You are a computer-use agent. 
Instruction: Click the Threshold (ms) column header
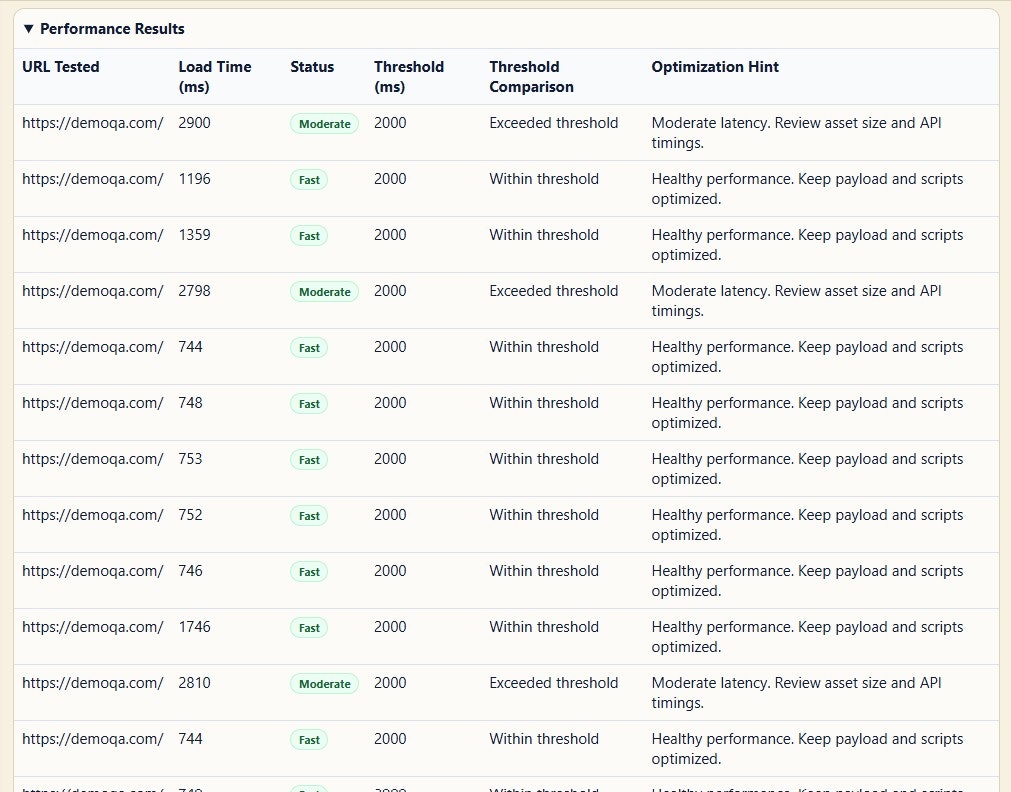[x=409, y=76]
